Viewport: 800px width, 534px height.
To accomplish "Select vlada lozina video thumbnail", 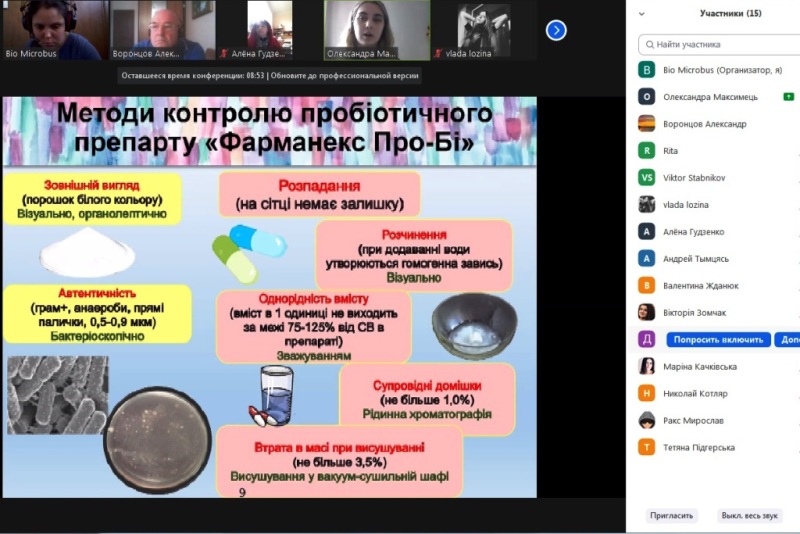I will (484, 30).
